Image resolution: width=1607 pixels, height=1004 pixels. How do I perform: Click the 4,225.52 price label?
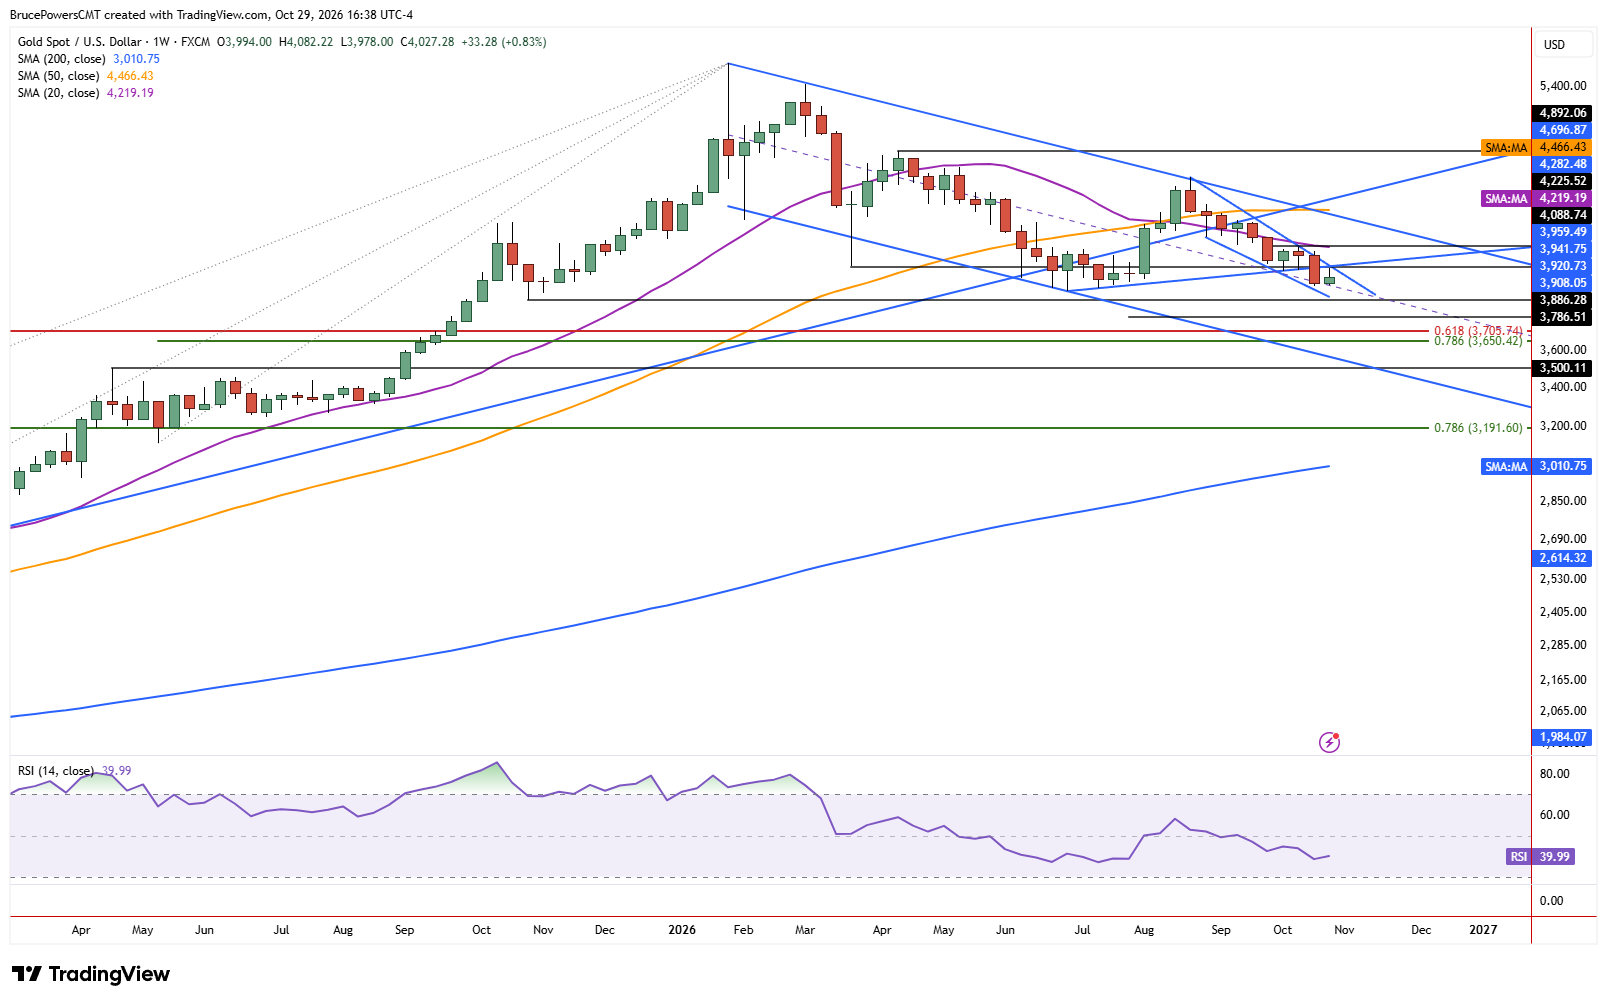point(1562,182)
